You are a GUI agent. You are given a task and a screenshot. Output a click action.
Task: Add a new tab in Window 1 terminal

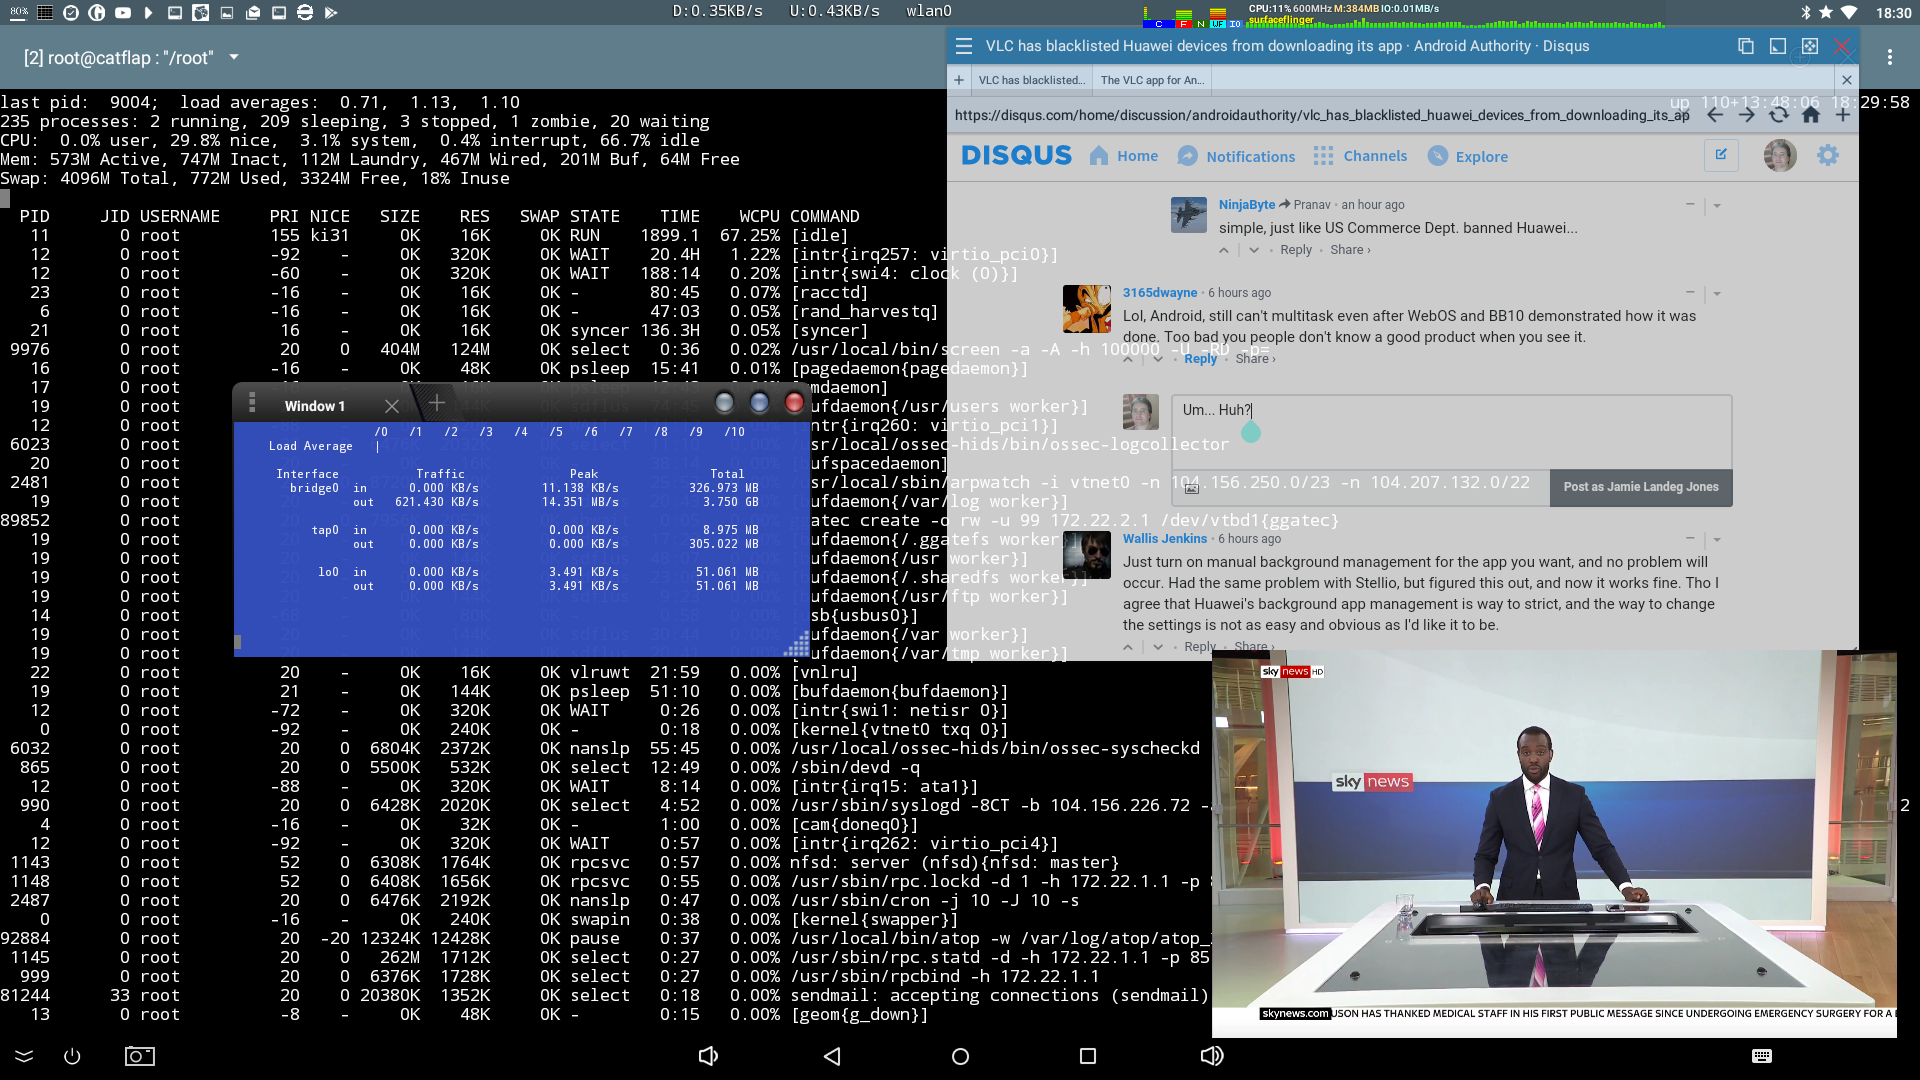(x=437, y=403)
